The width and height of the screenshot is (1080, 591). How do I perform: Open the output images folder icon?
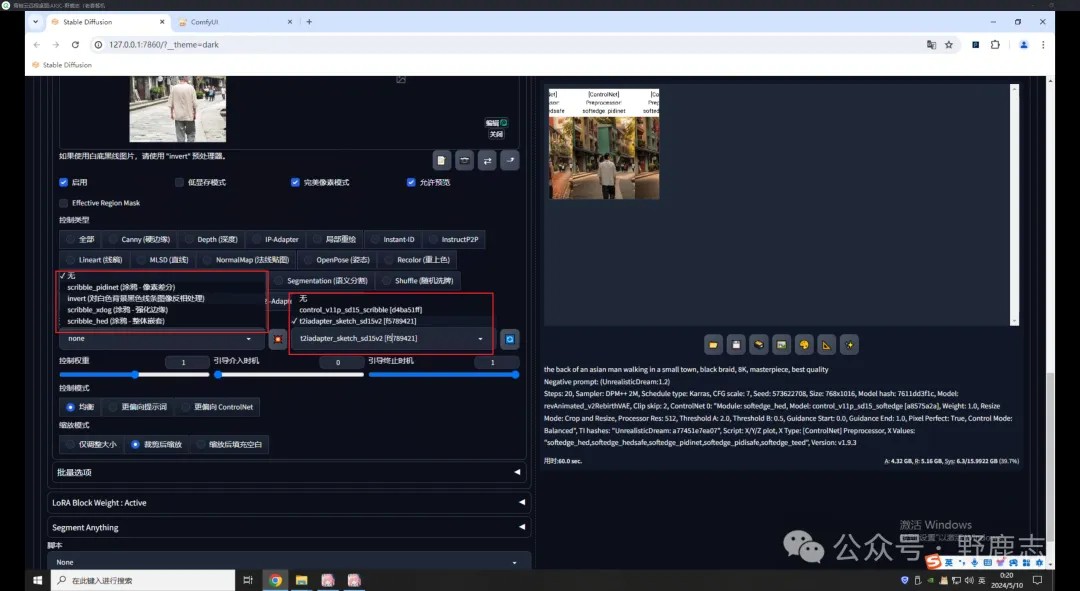(x=713, y=344)
